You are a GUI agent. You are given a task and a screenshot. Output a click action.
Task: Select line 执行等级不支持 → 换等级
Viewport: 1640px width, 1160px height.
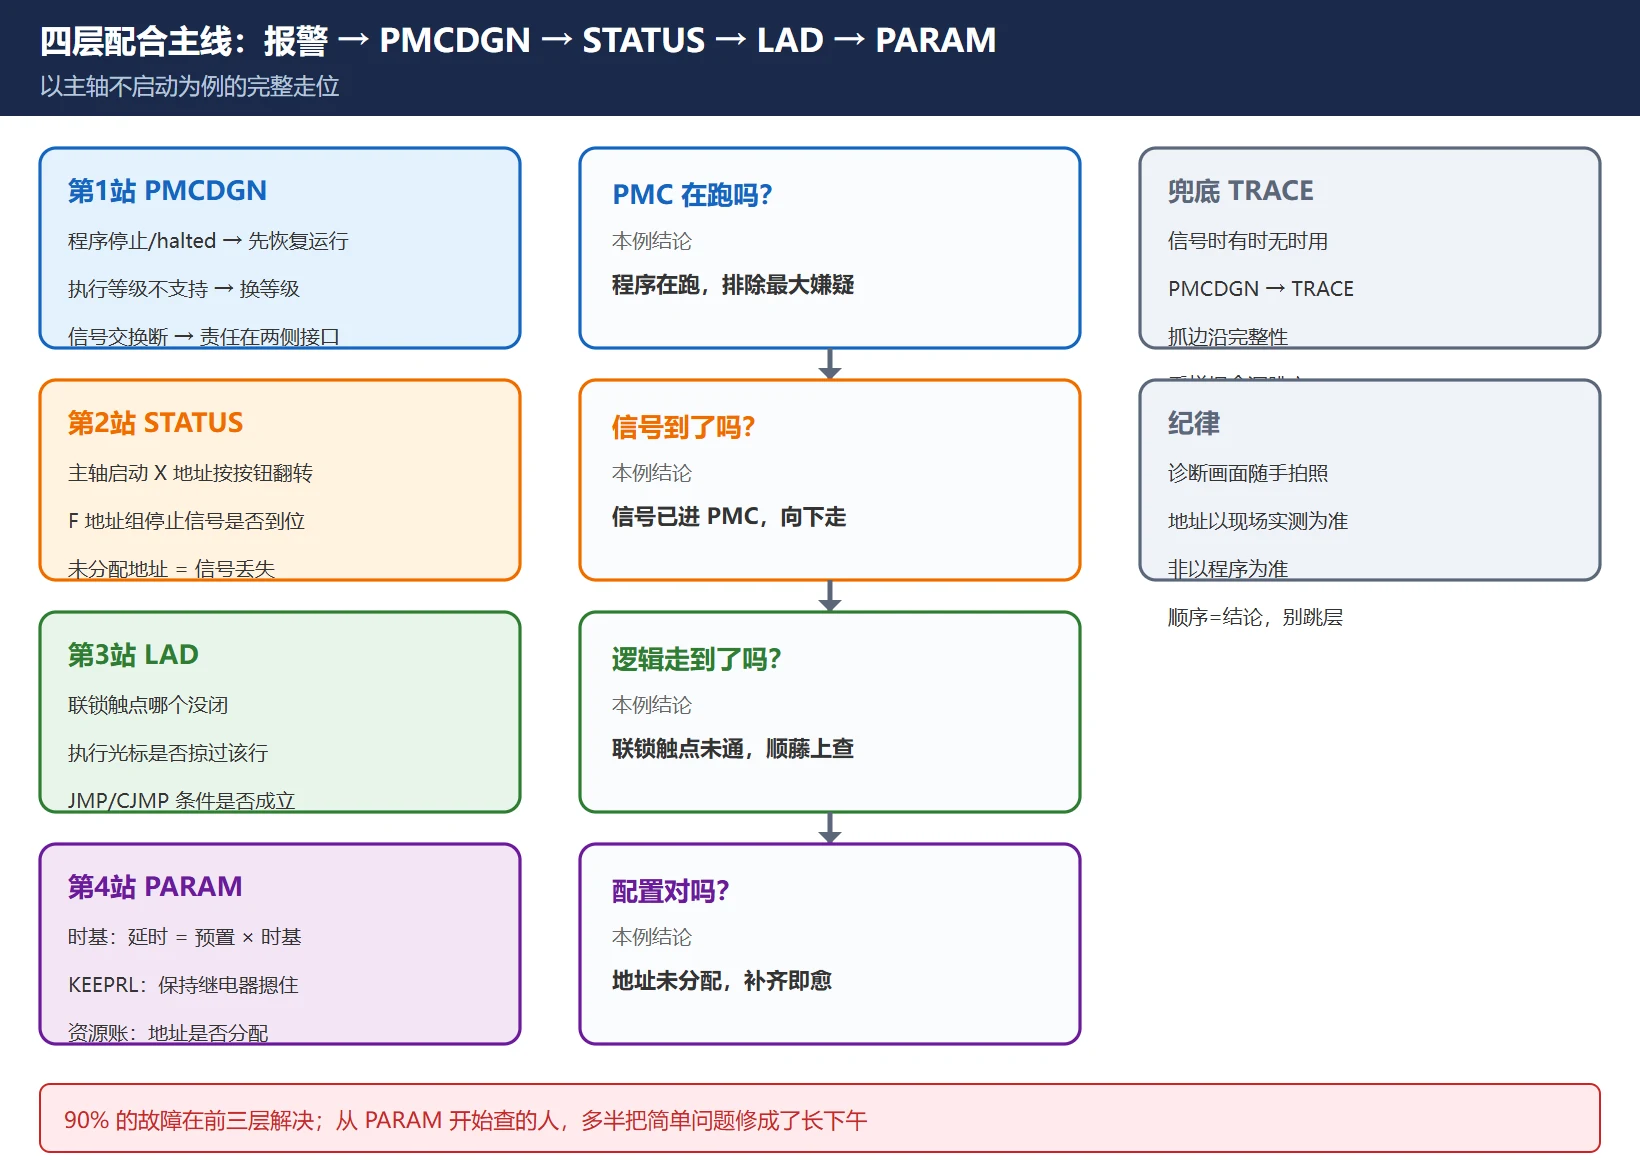pos(184,289)
